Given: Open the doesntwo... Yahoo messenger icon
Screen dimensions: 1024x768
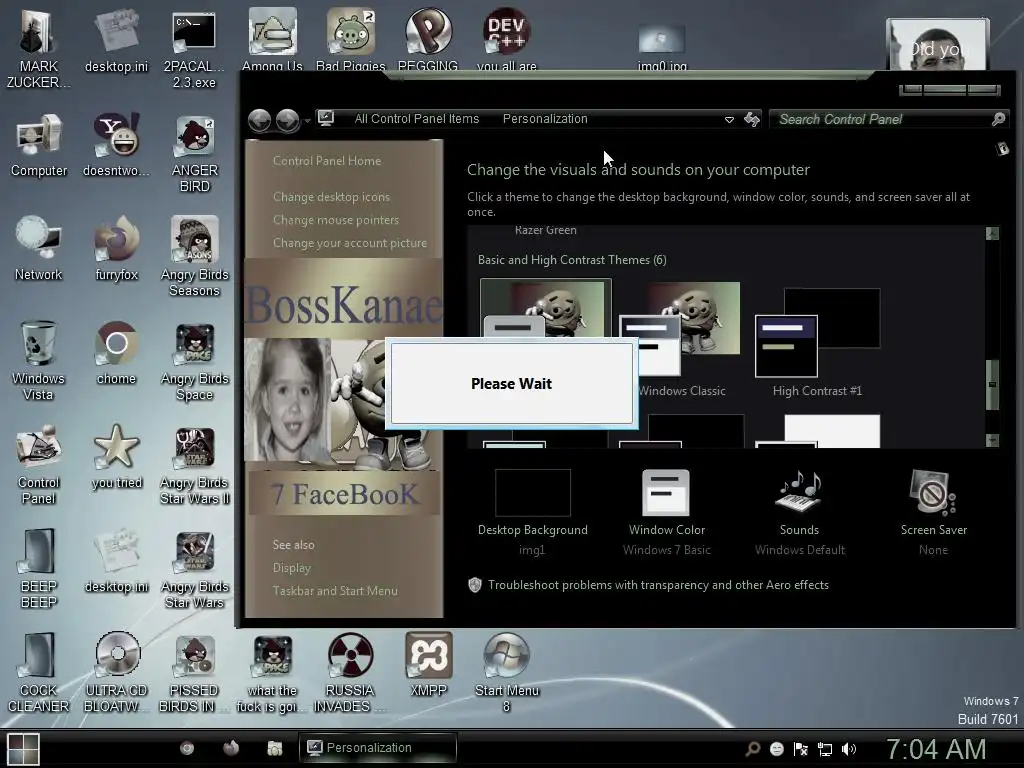Looking at the screenshot, I should 116,145.
